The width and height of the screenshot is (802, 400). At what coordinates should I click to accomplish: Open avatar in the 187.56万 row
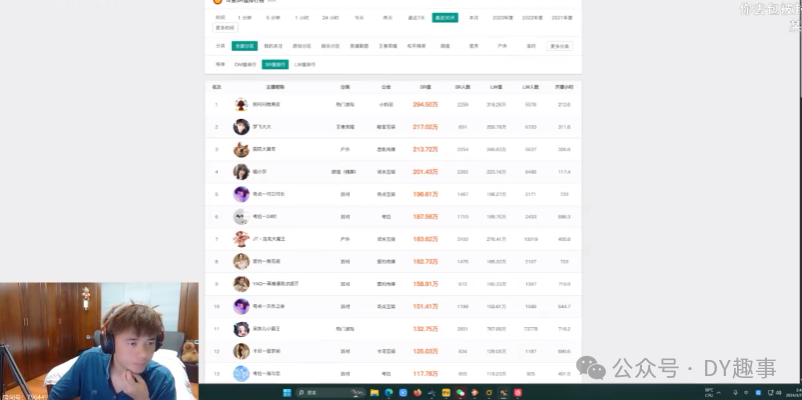(x=241, y=217)
